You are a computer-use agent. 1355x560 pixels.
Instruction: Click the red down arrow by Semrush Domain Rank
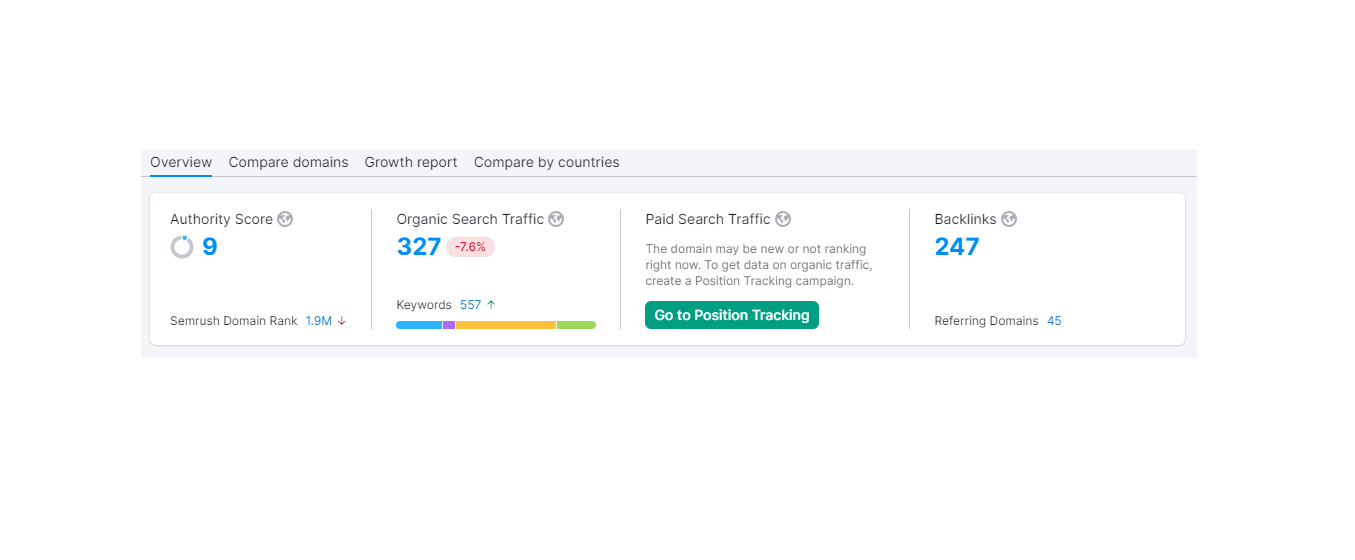[x=342, y=321]
